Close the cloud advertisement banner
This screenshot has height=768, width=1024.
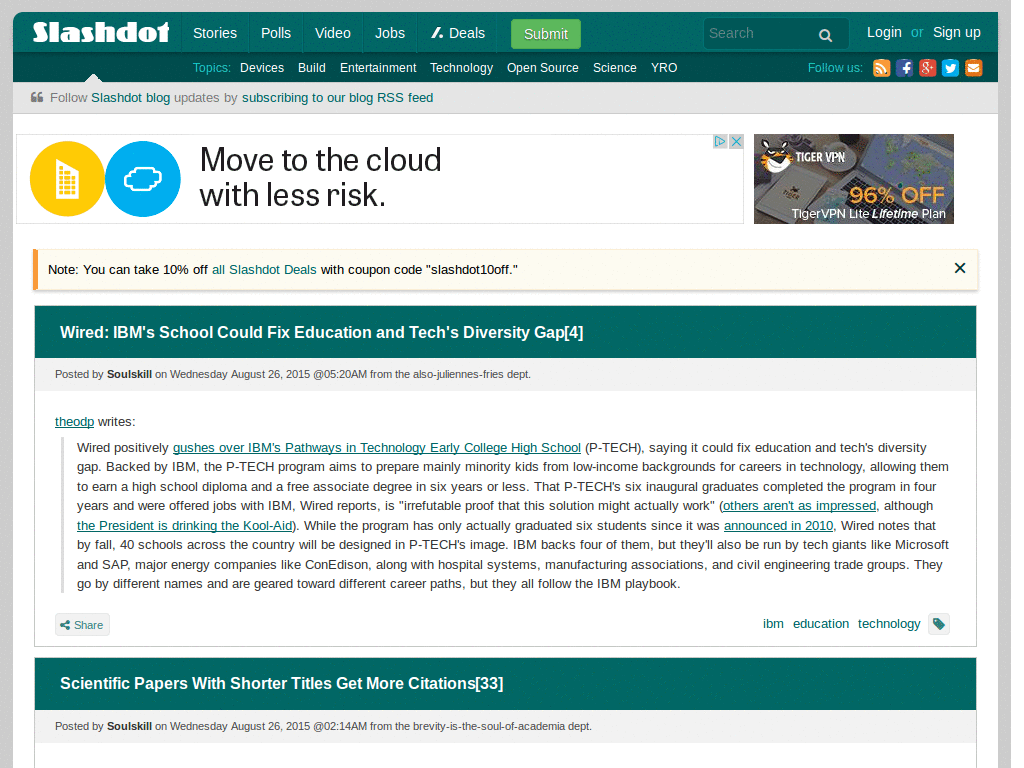[736, 141]
